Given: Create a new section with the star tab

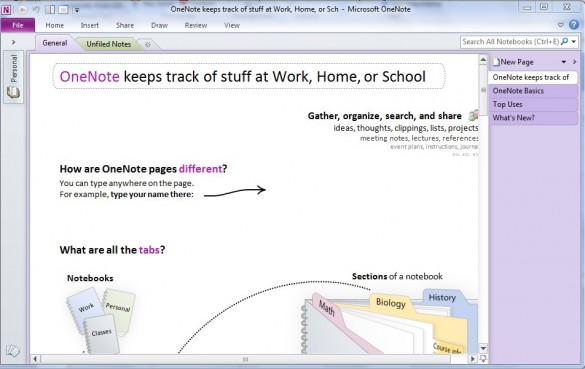Looking at the screenshot, I should (x=148, y=44).
